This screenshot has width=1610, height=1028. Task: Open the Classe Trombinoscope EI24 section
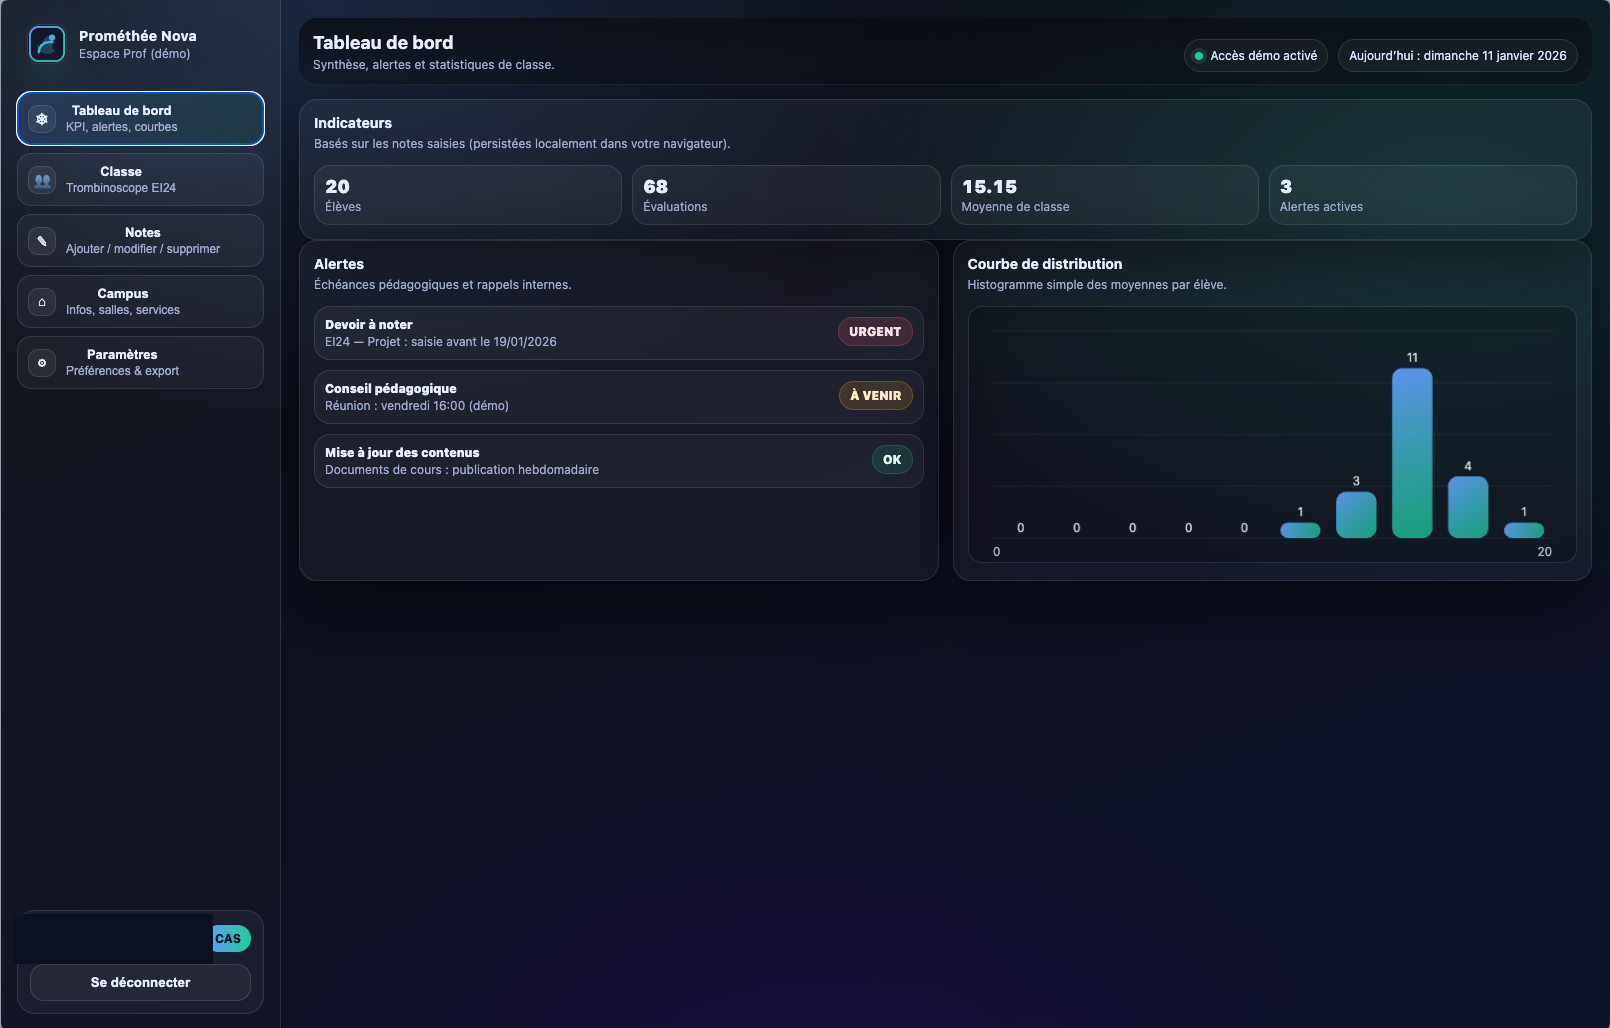[x=140, y=180]
